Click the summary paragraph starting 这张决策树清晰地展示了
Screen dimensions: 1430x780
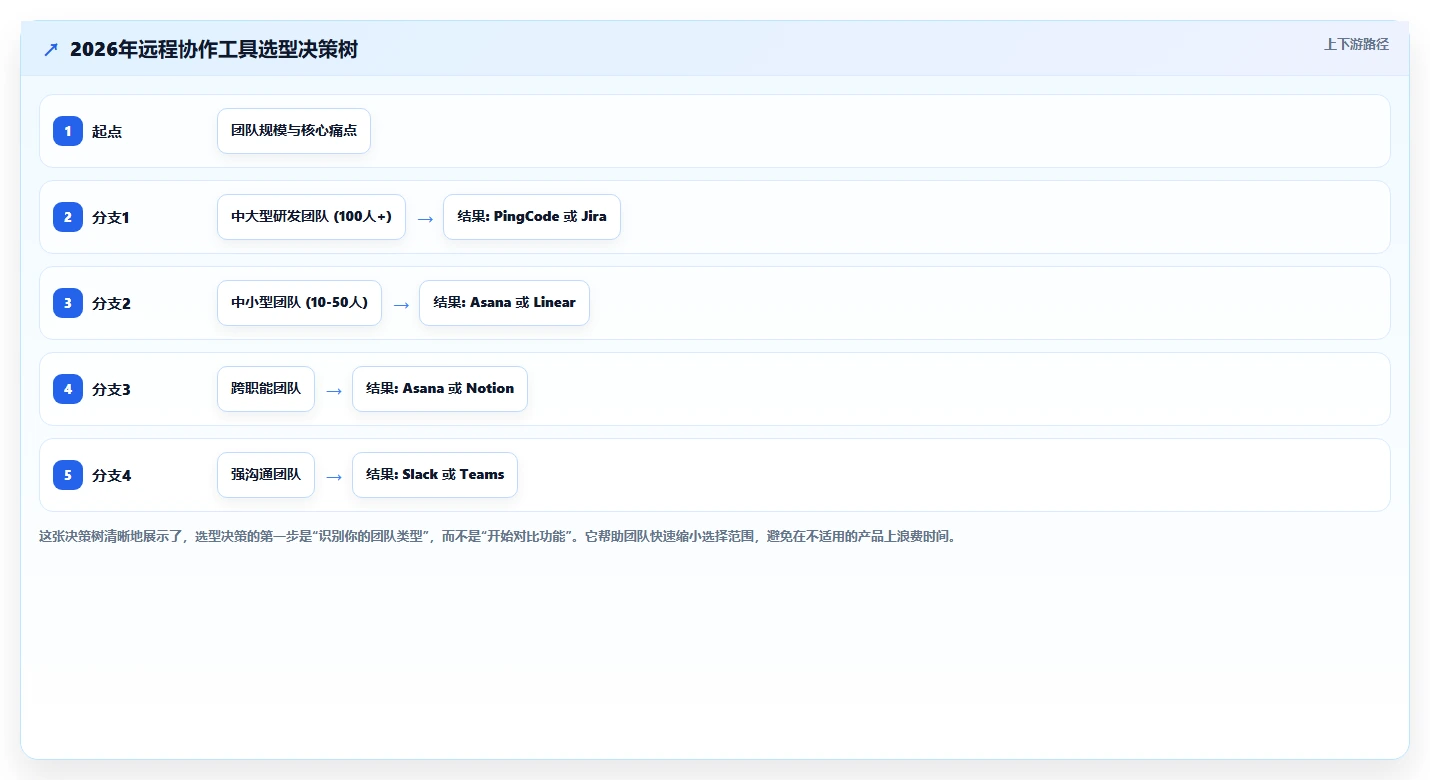tap(500, 537)
